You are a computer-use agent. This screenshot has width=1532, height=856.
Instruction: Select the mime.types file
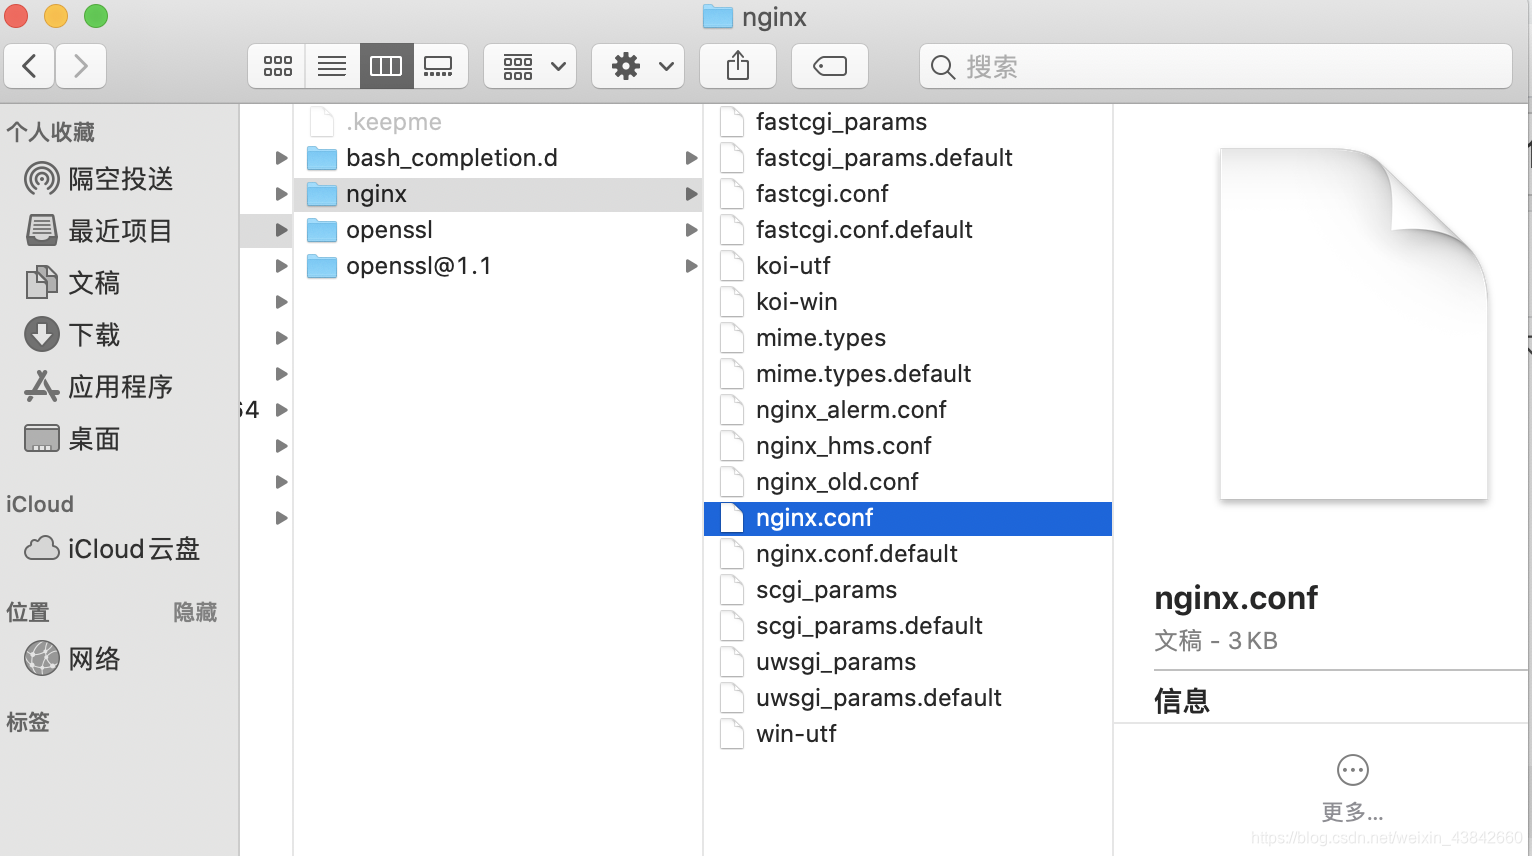tap(908, 338)
